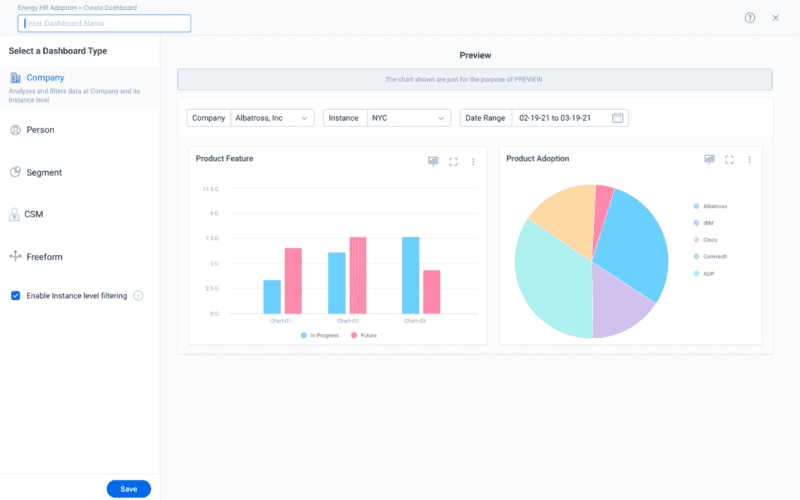Click the help question mark icon
Image resolution: width=800 pixels, height=500 pixels.
click(750, 18)
